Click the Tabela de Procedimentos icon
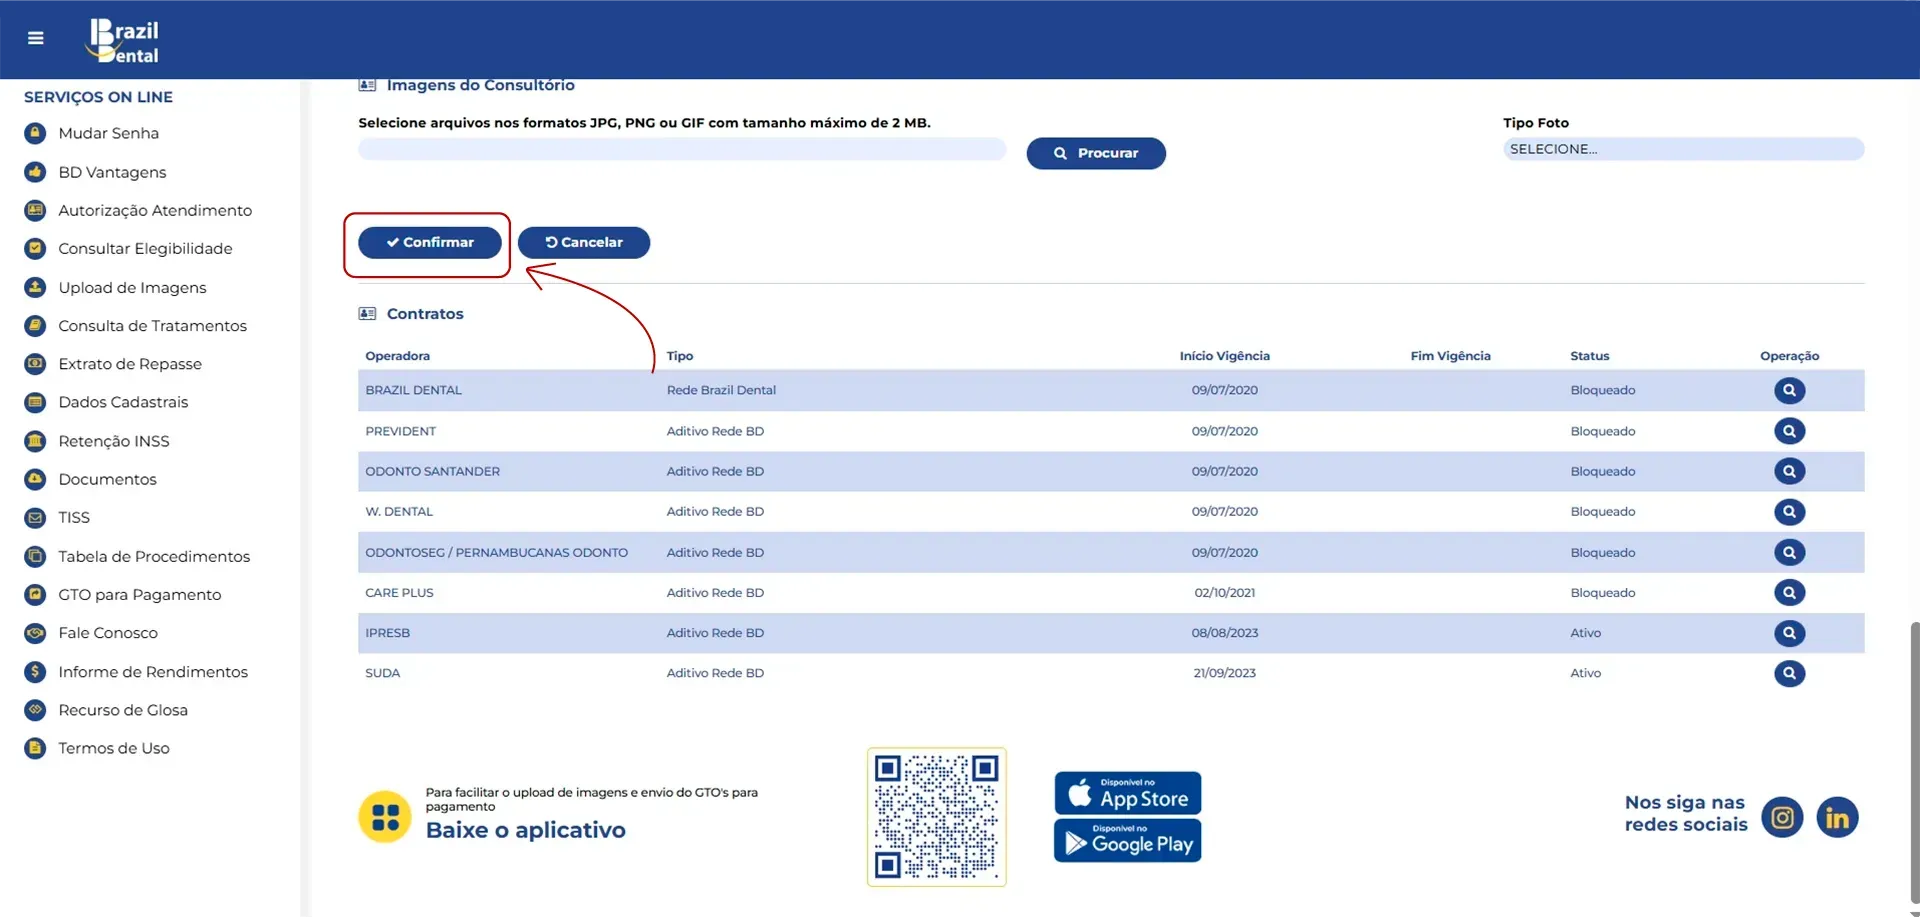This screenshot has width=1920, height=918. pos(35,556)
